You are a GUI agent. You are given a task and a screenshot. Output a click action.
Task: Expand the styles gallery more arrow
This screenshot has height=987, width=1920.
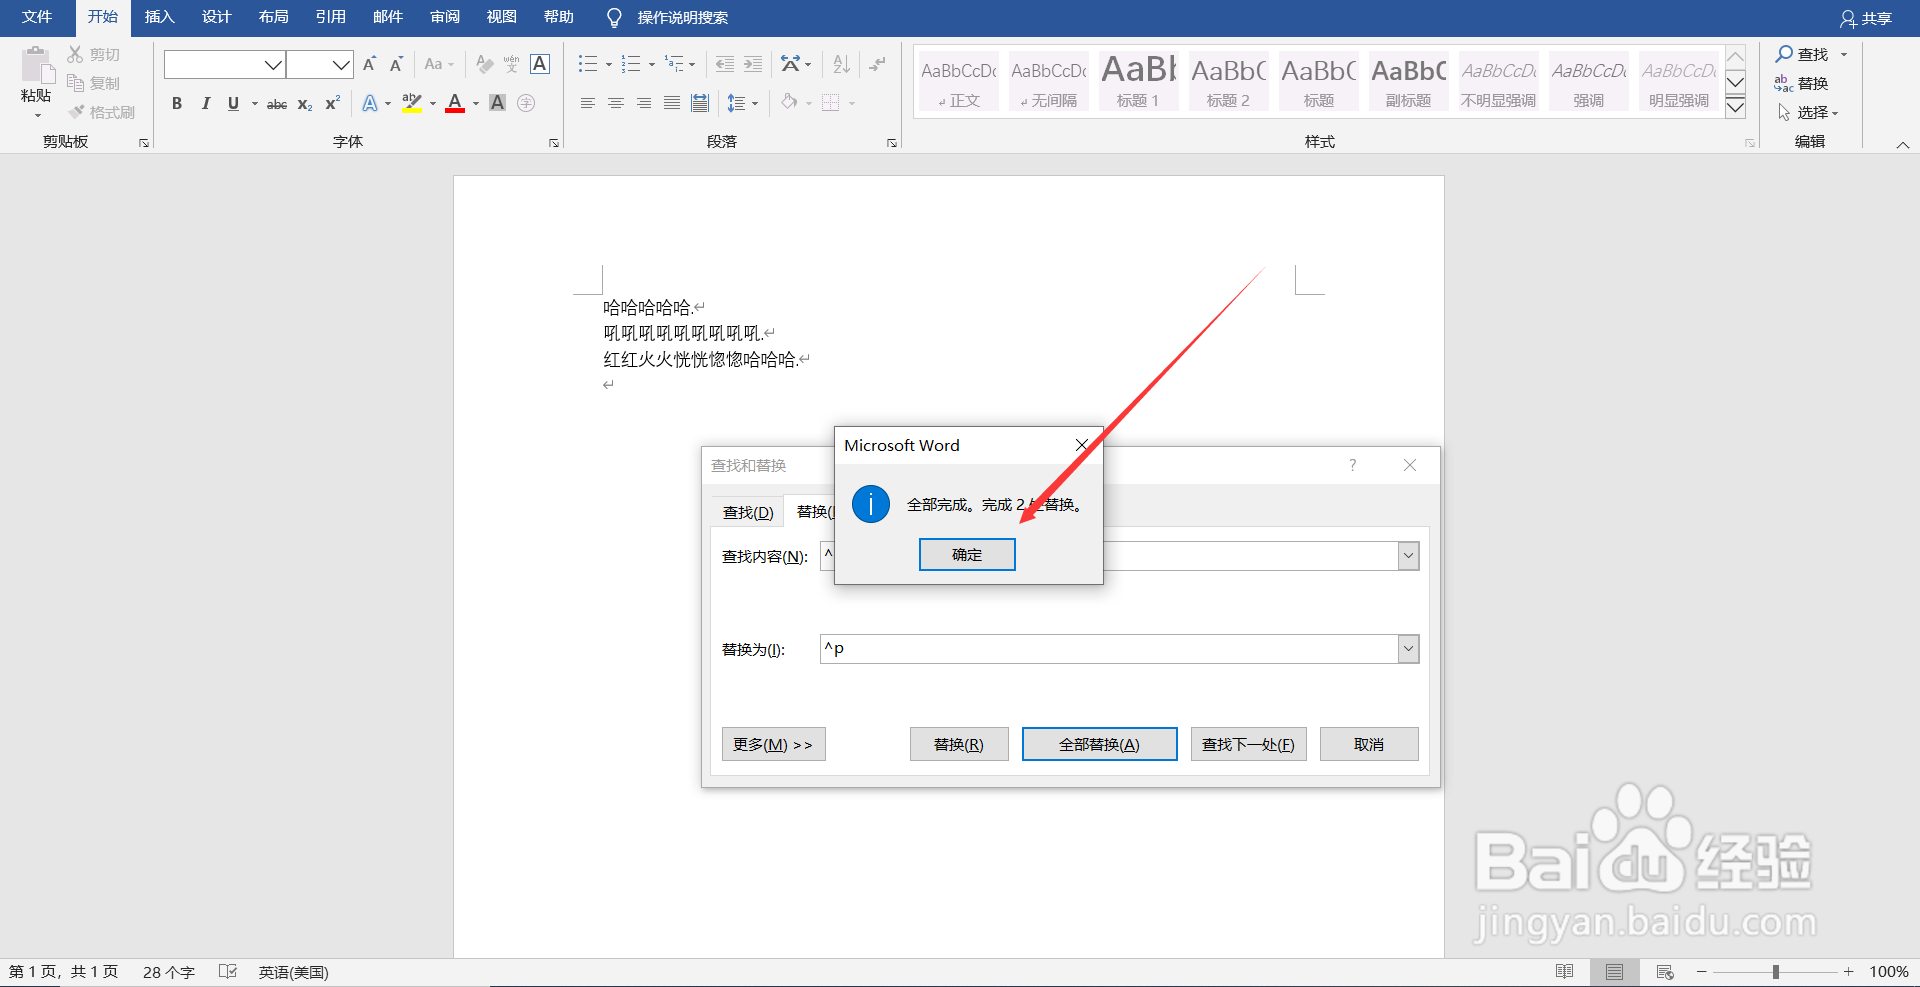[x=1736, y=107]
